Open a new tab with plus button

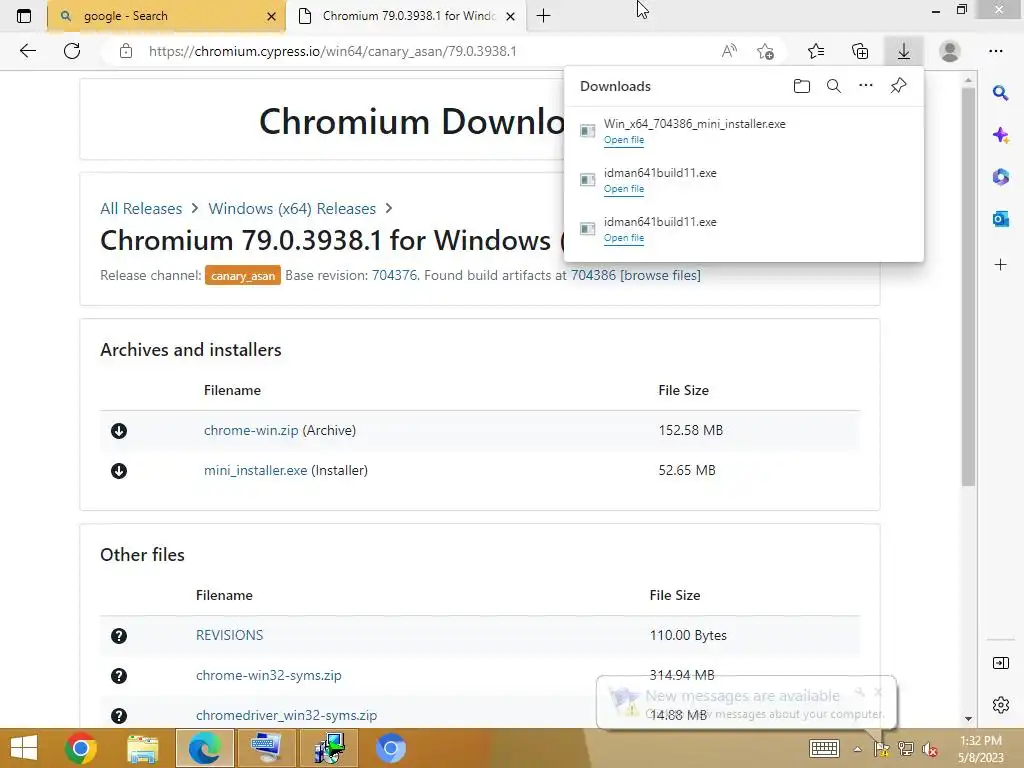click(x=543, y=16)
